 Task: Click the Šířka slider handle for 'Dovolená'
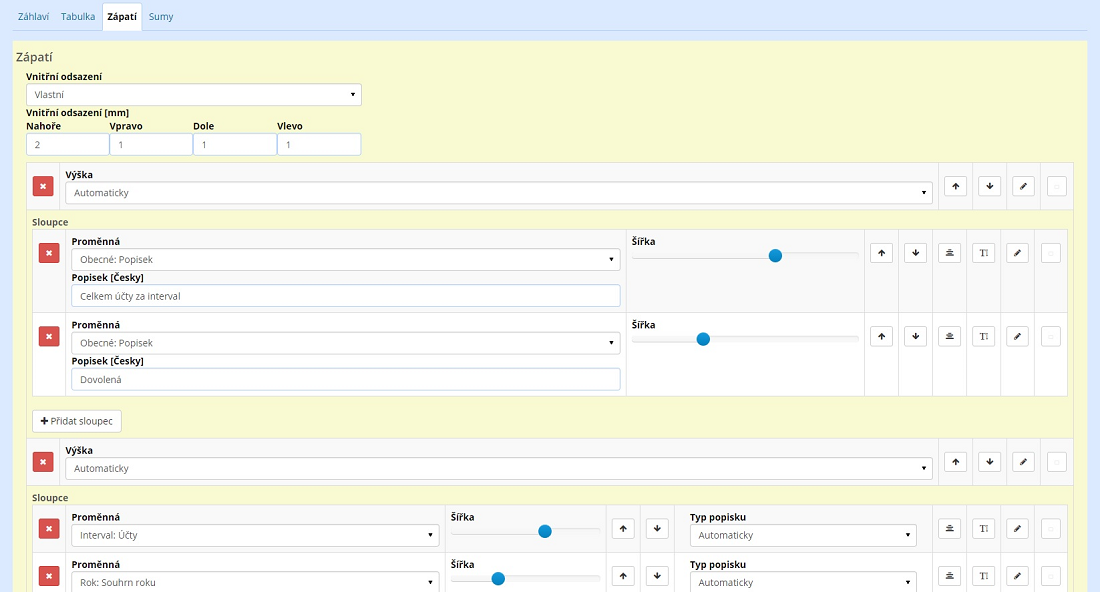click(x=703, y=339)
